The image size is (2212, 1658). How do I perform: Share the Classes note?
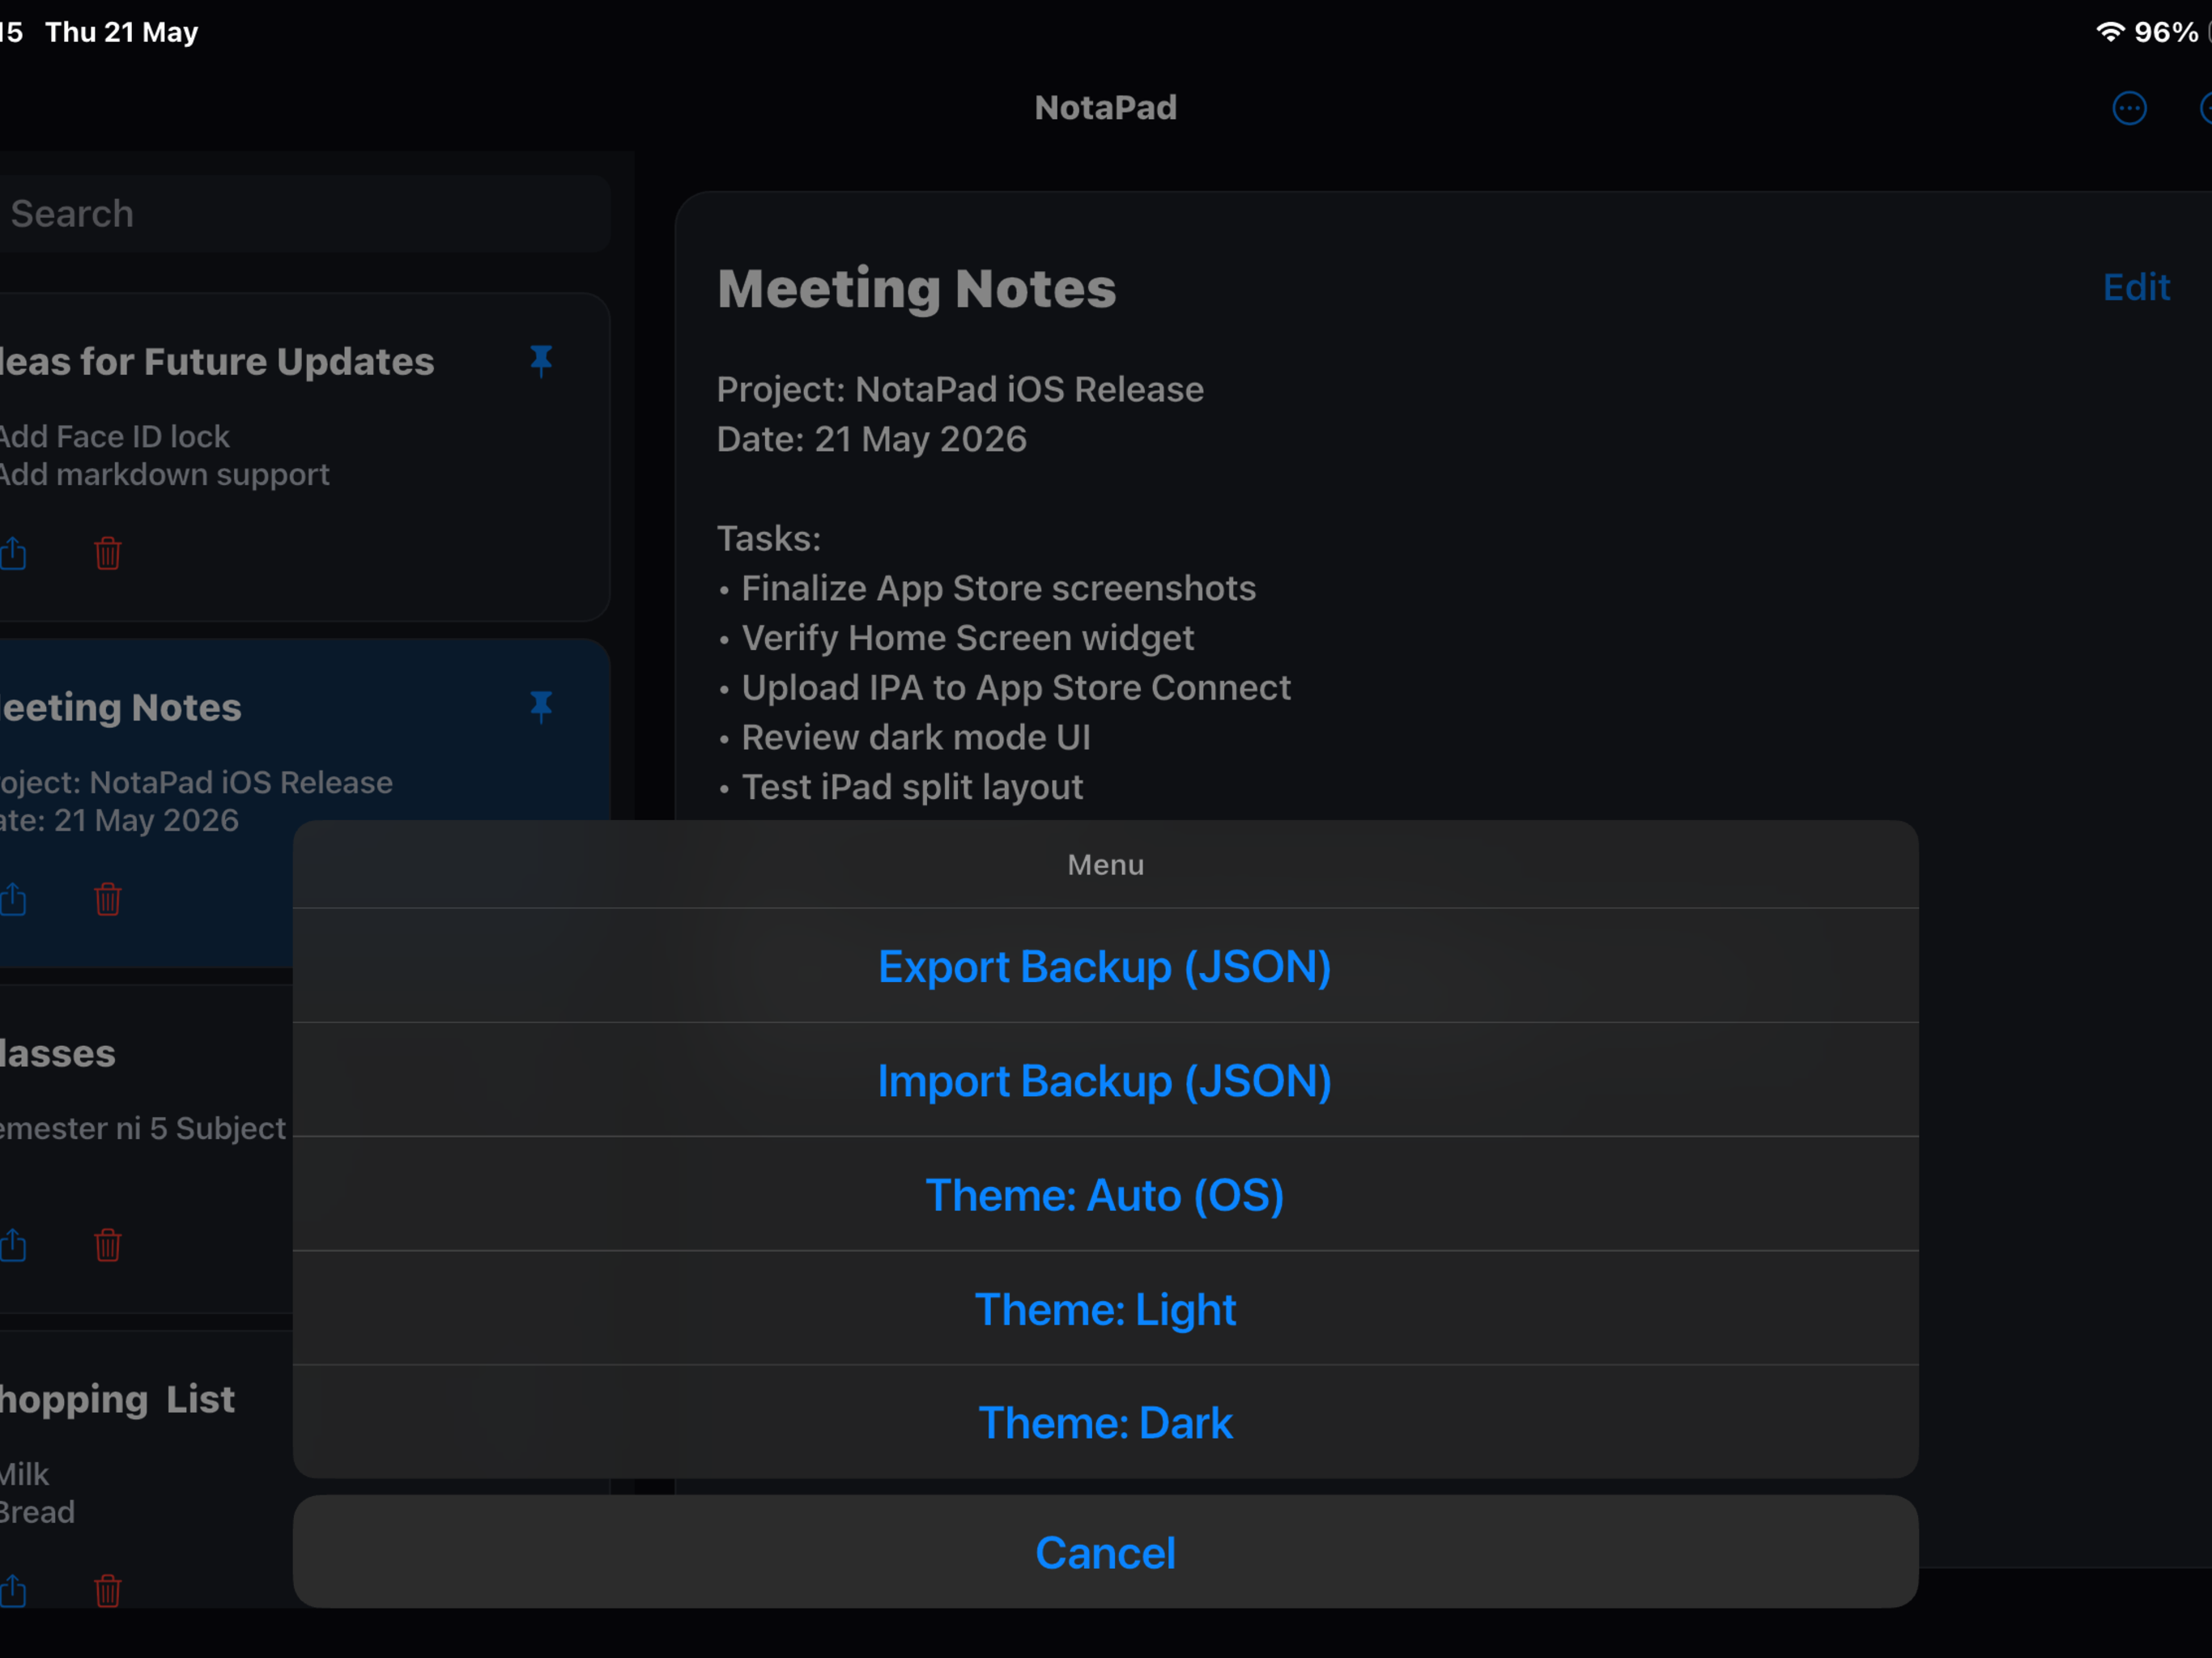(13, 1244)
